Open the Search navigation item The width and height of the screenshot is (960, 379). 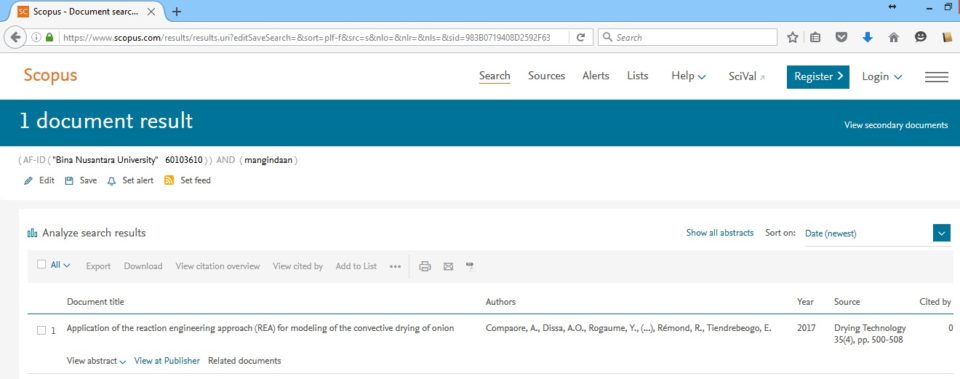[495, 76]
